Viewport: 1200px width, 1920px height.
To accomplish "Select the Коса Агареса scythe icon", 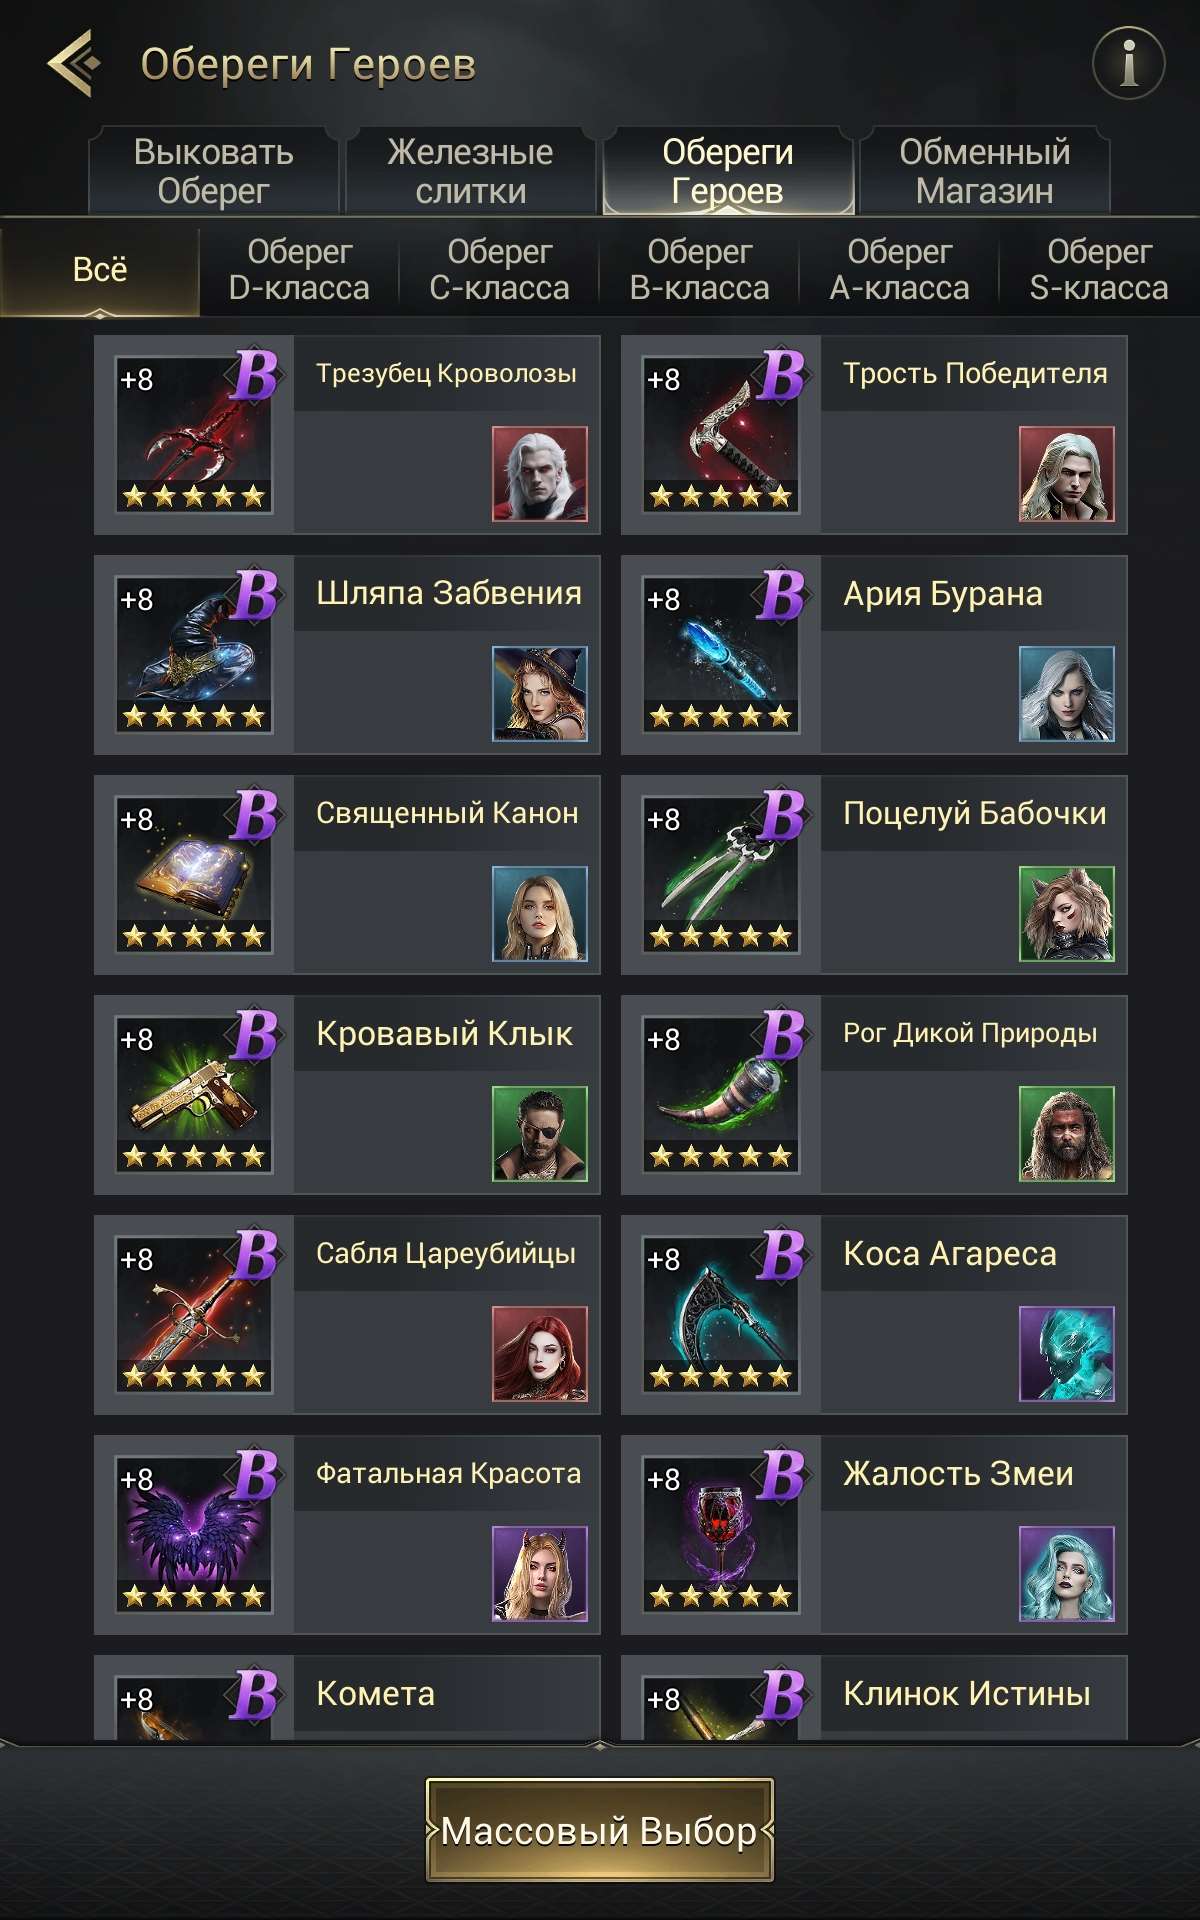I will 721,1315.
